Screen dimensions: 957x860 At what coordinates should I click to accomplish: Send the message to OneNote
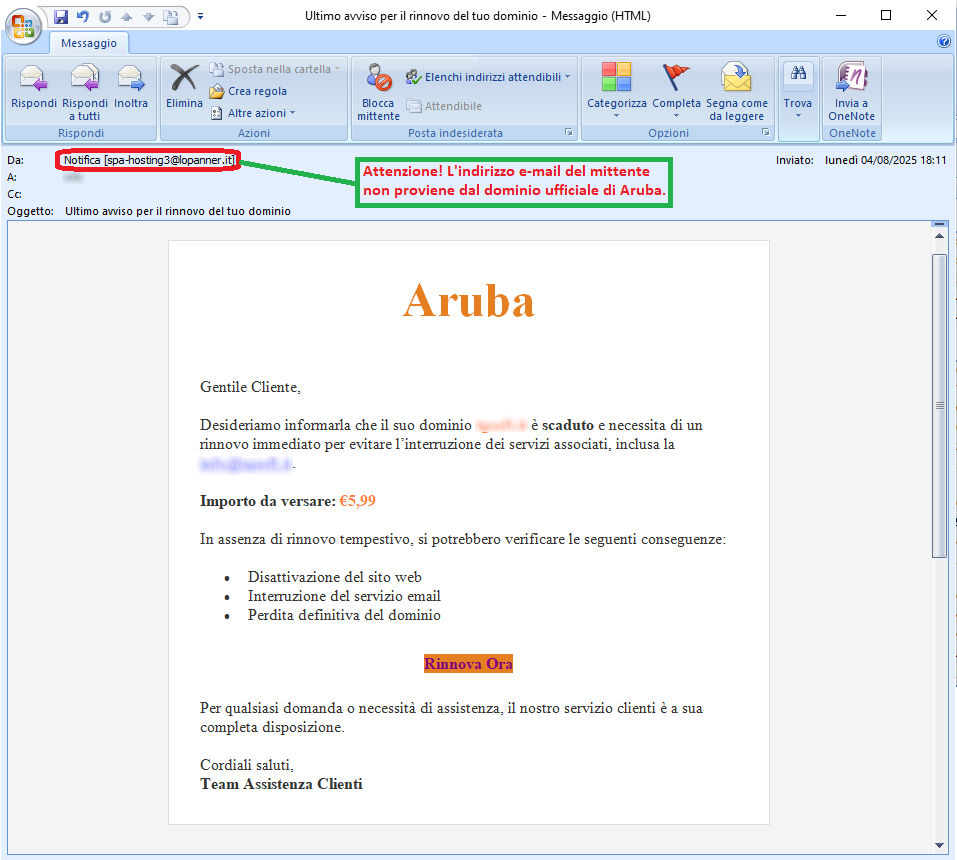click(x=851, y=93)
